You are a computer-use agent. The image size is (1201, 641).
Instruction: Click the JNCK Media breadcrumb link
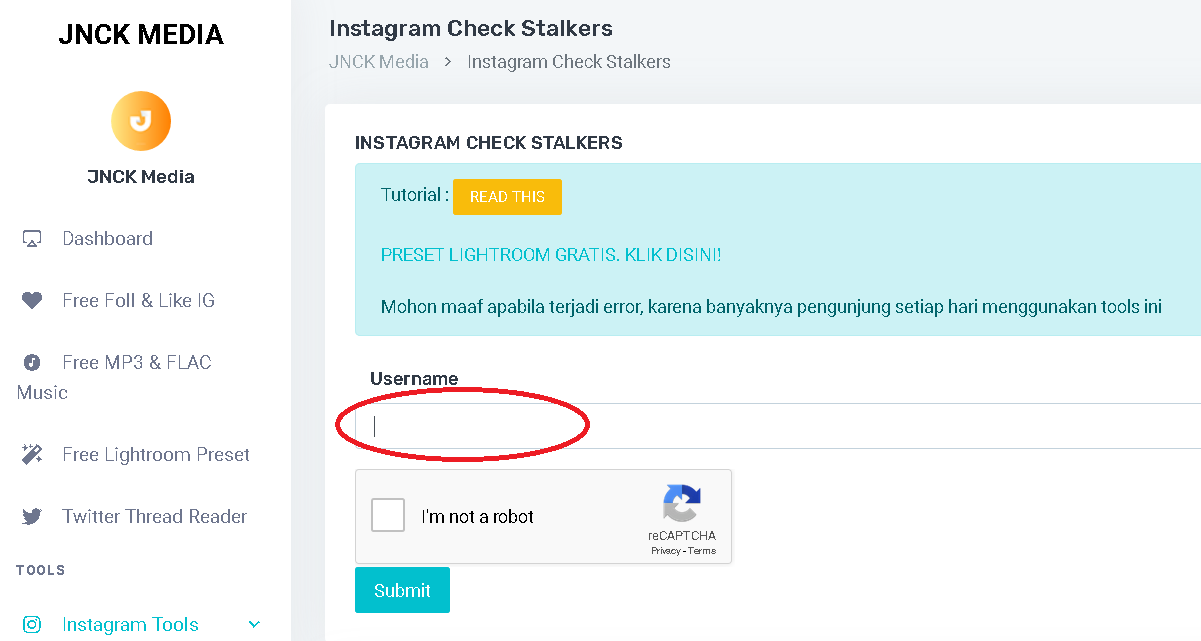379,62
